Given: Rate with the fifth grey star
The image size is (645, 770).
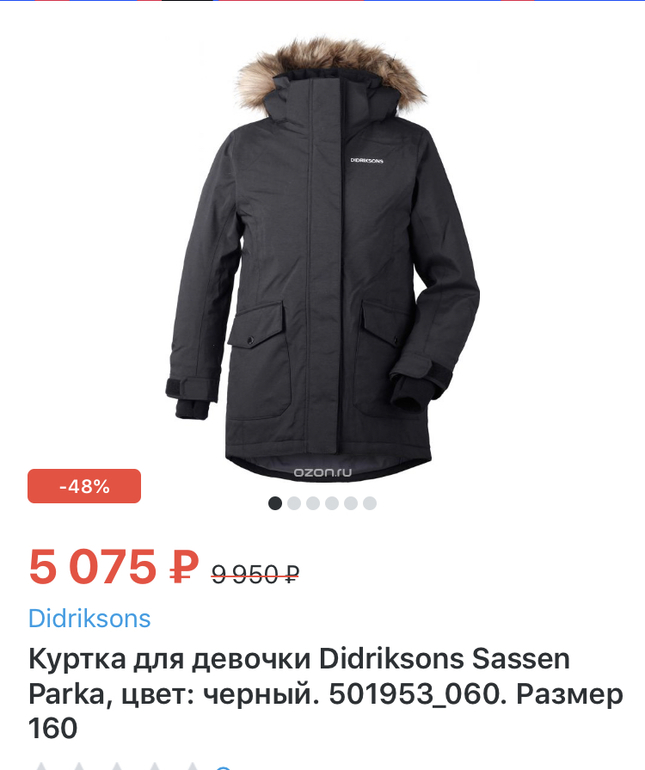Looking at the screenshot, I should (x=192, y=766).
